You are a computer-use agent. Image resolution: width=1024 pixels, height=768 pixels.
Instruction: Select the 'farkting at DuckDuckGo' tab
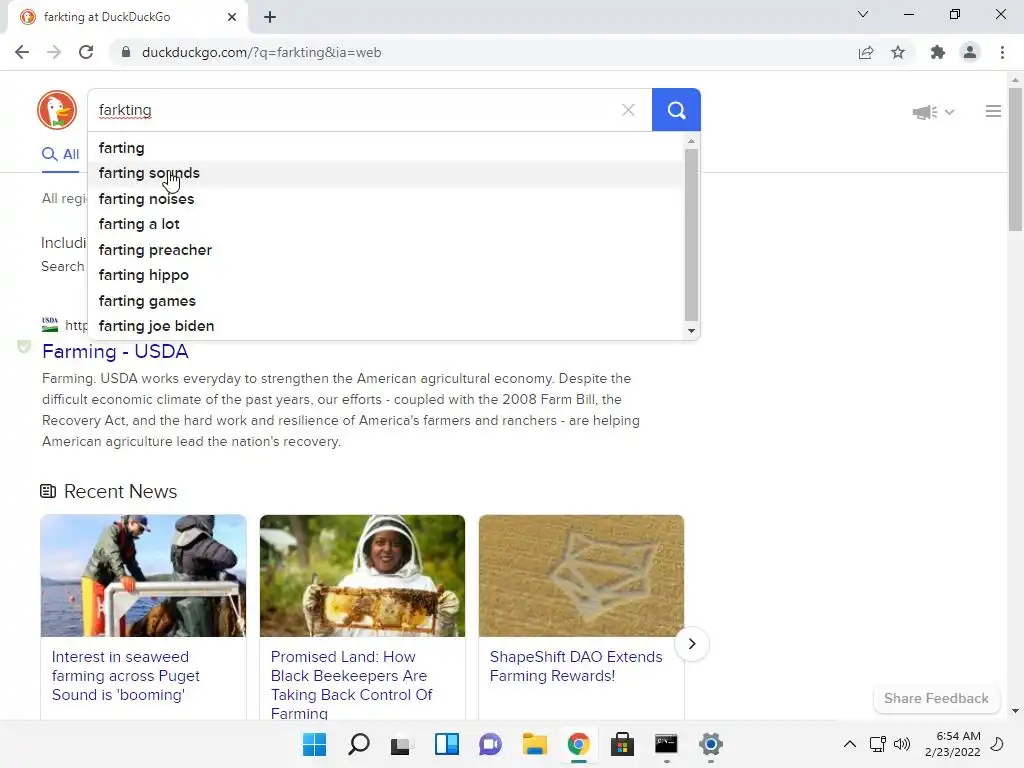coord(127,17)
